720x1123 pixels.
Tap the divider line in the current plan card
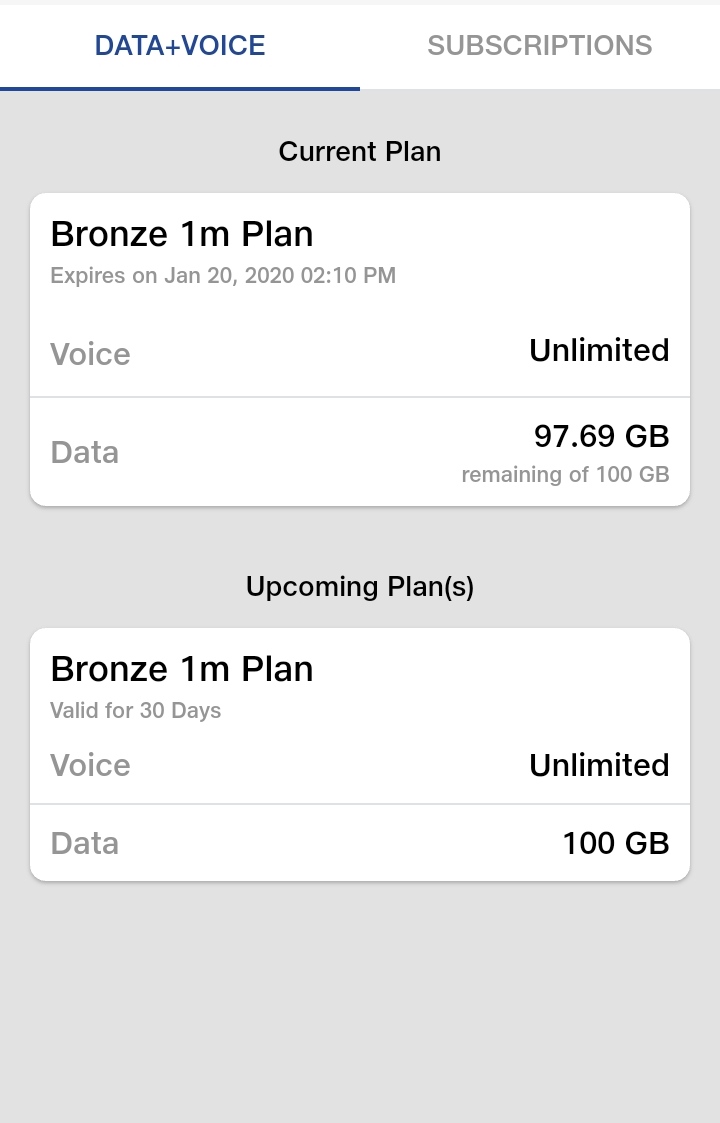point(360,397)
